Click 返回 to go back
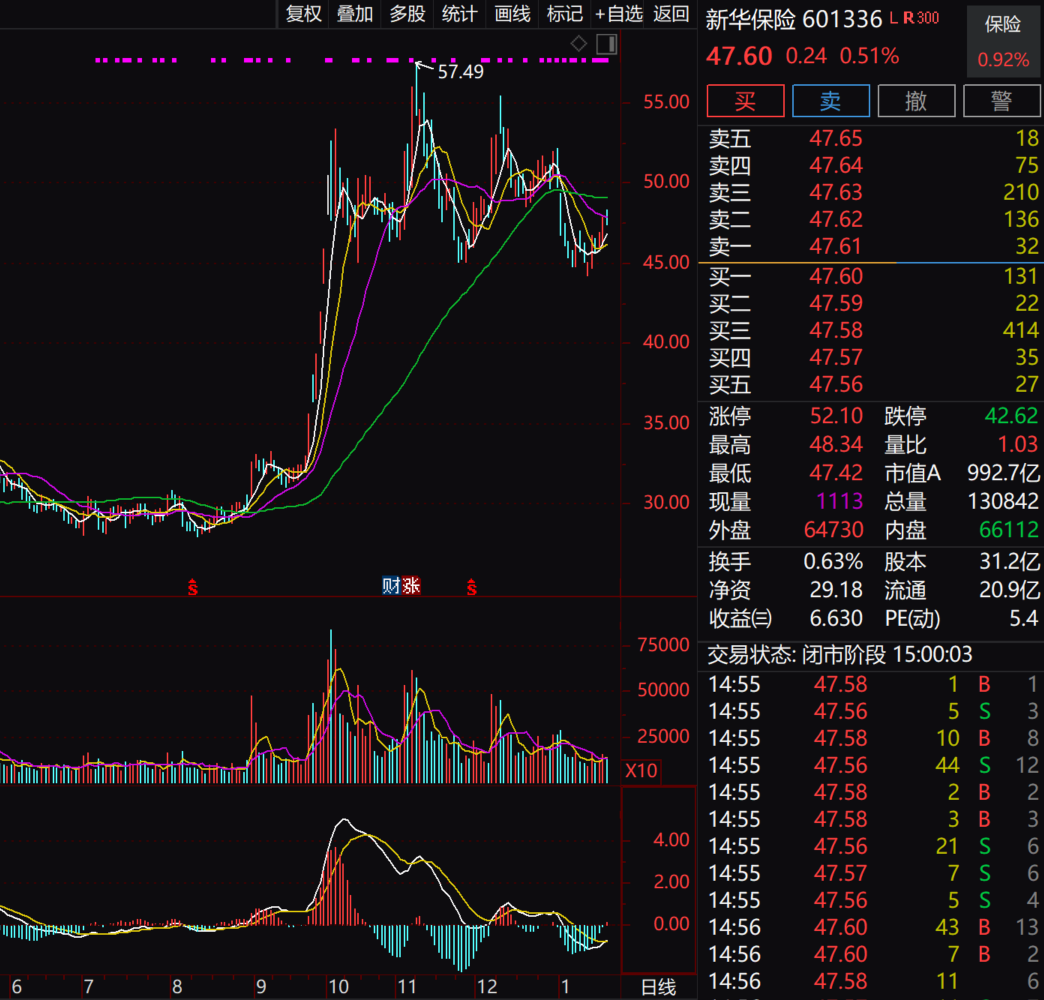 click(670, 15)
